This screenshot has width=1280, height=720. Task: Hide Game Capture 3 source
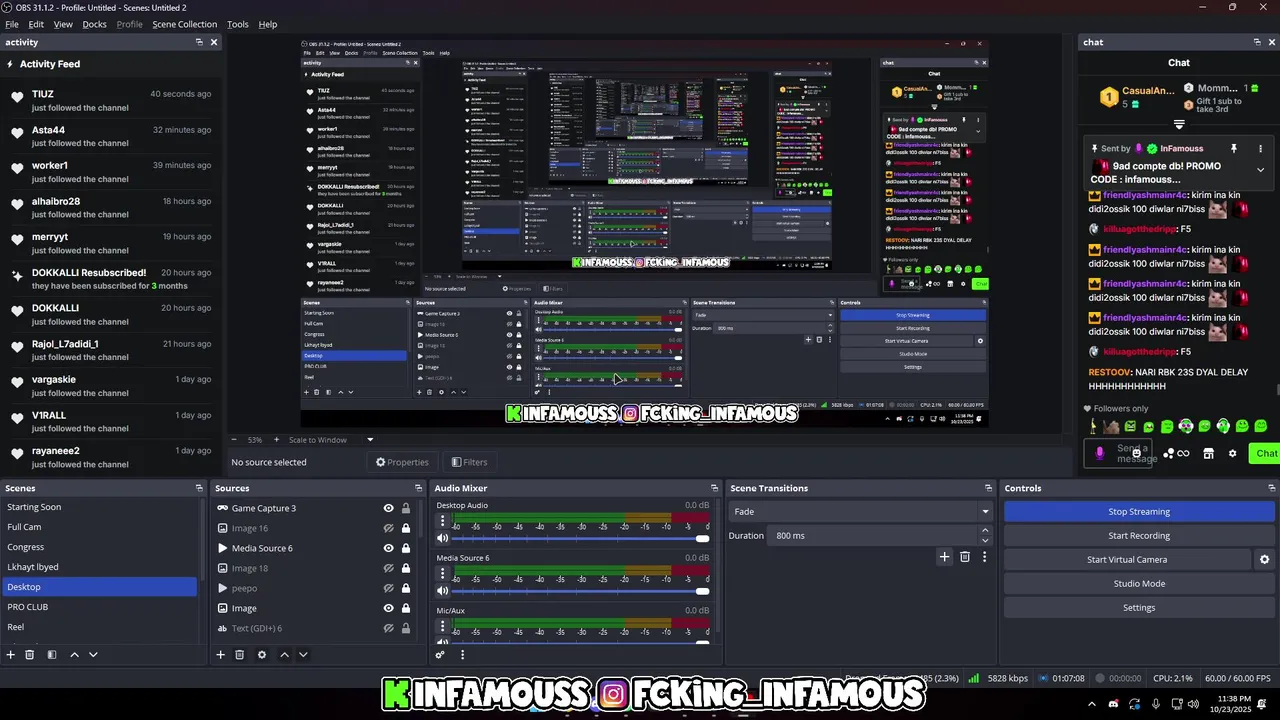click(x=388, y=508)
